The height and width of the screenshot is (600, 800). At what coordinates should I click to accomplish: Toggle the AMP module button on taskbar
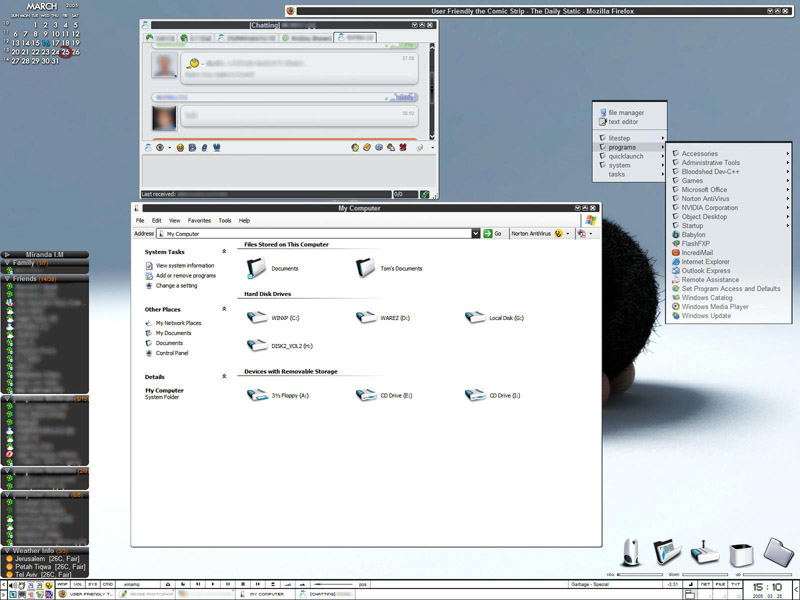pos(63,584)
